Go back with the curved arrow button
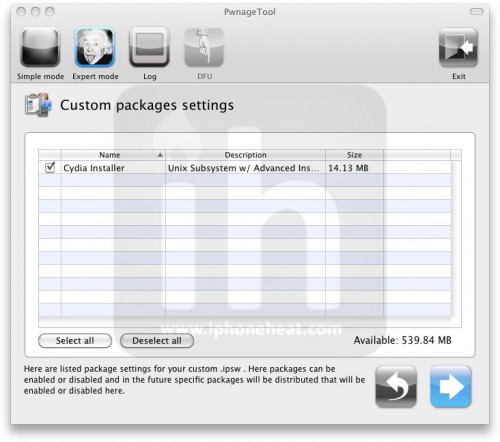 pyautogui.click(x=396, y=387)
